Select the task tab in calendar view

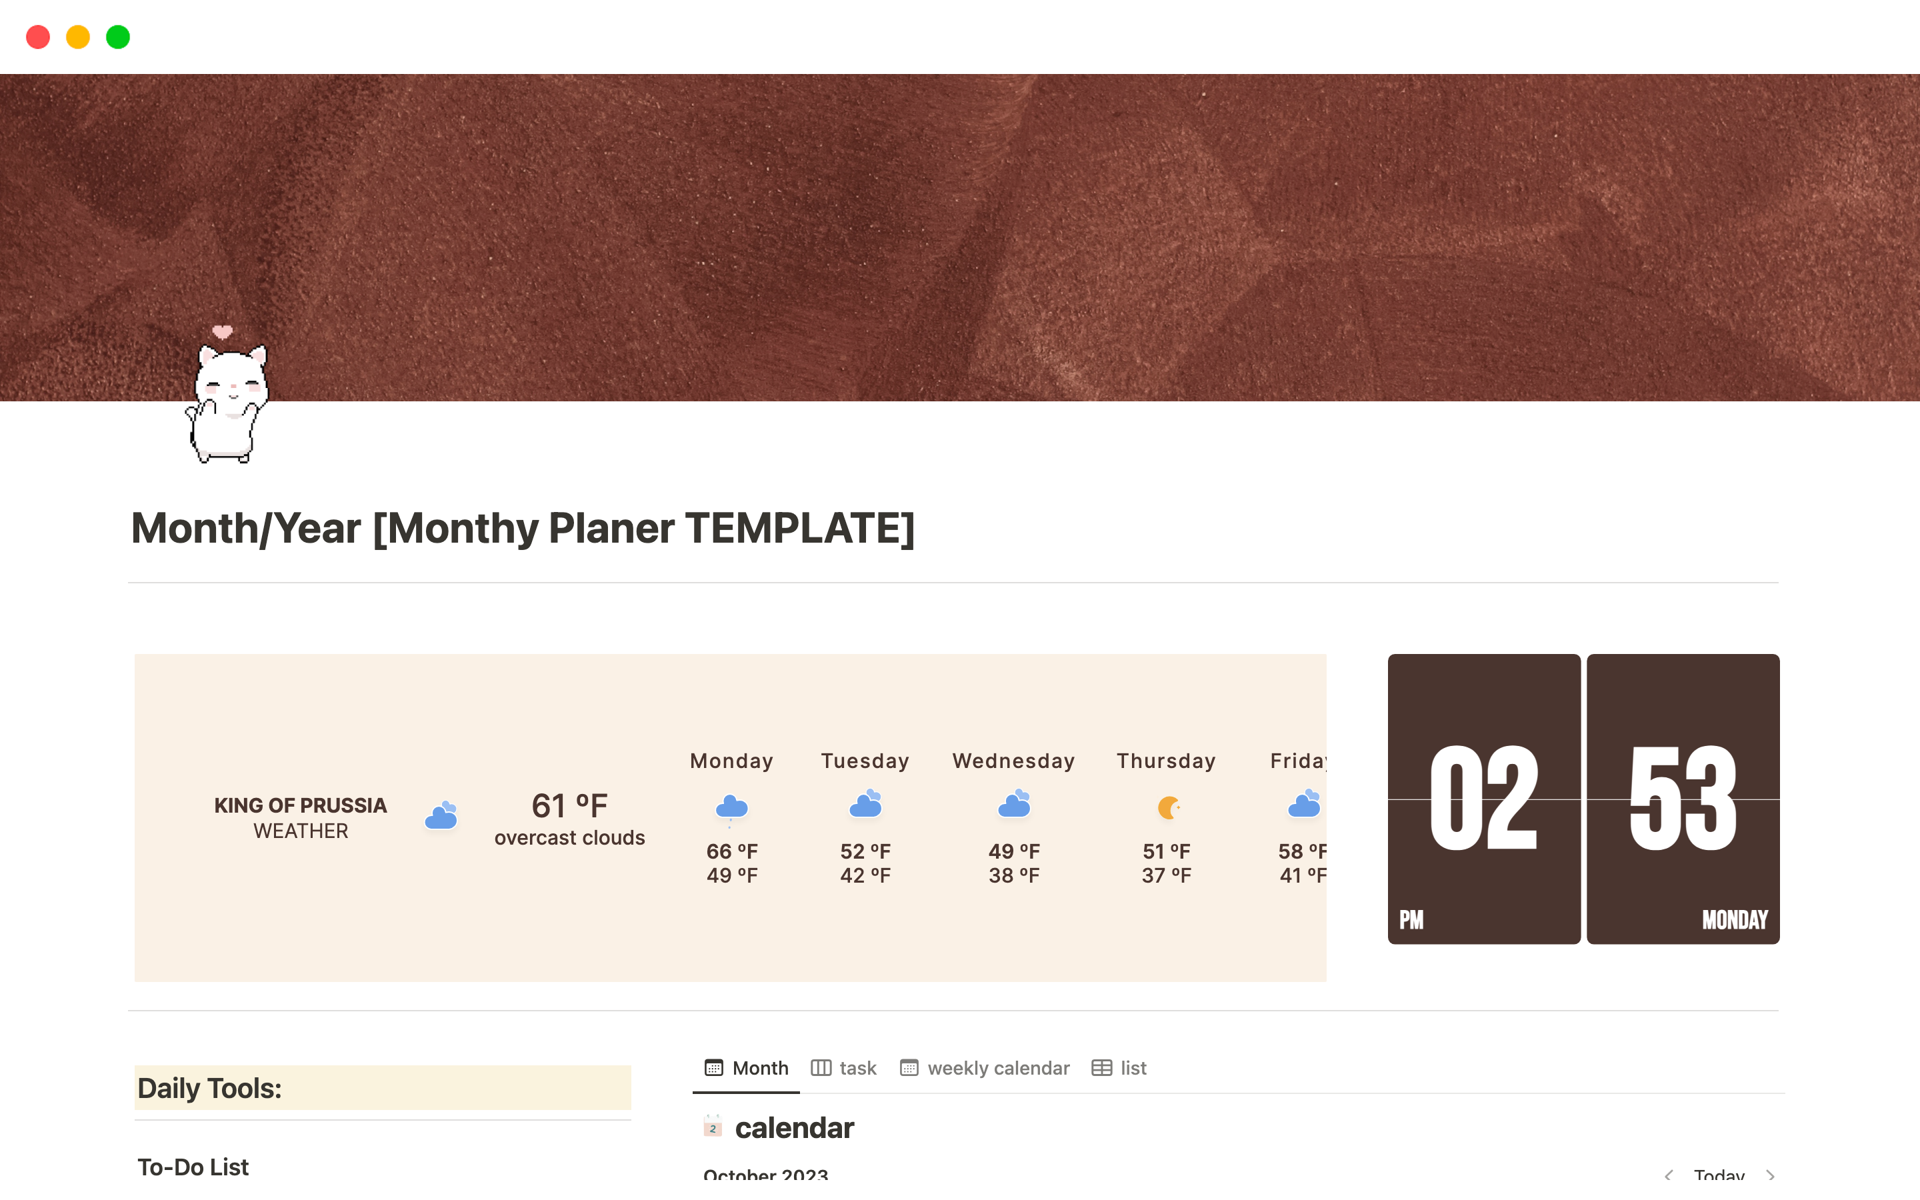[x=846, y=1067]
